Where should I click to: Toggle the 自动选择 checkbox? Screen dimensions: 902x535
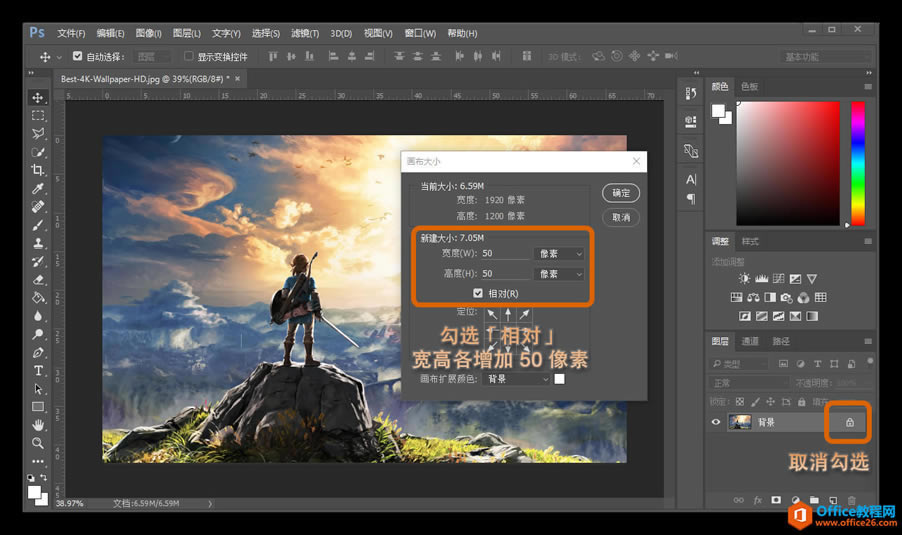(78, 56)
